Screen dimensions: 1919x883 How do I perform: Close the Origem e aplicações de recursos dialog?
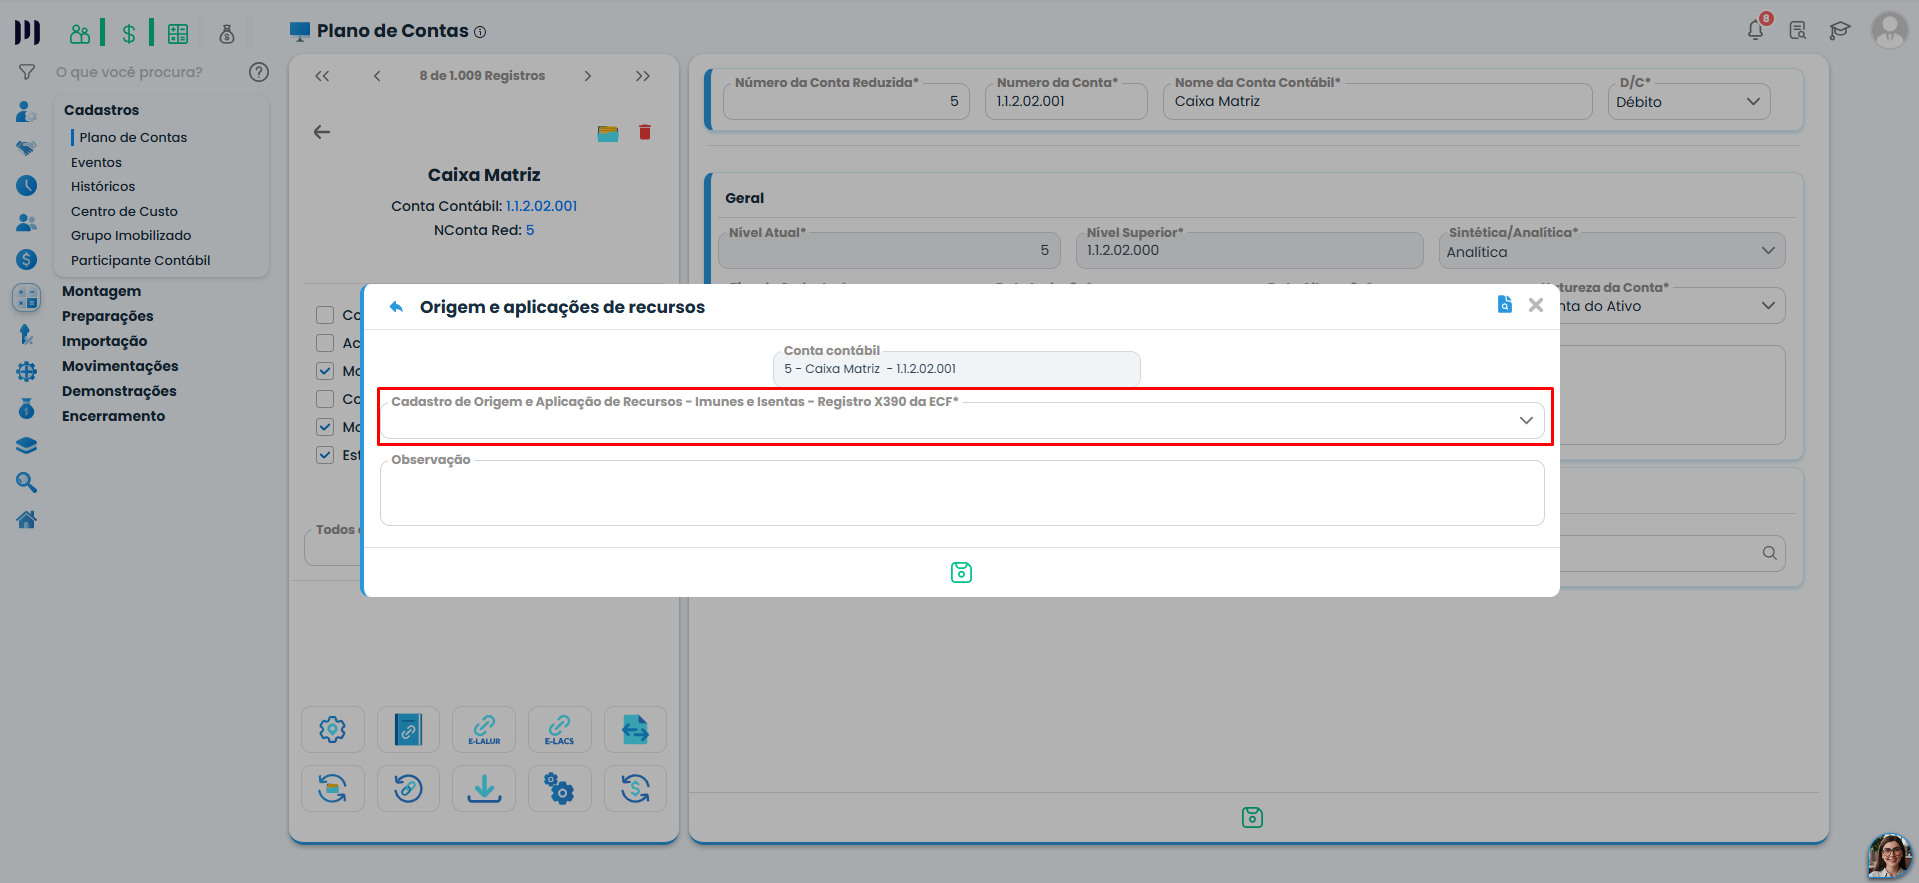click(1536, 305)
